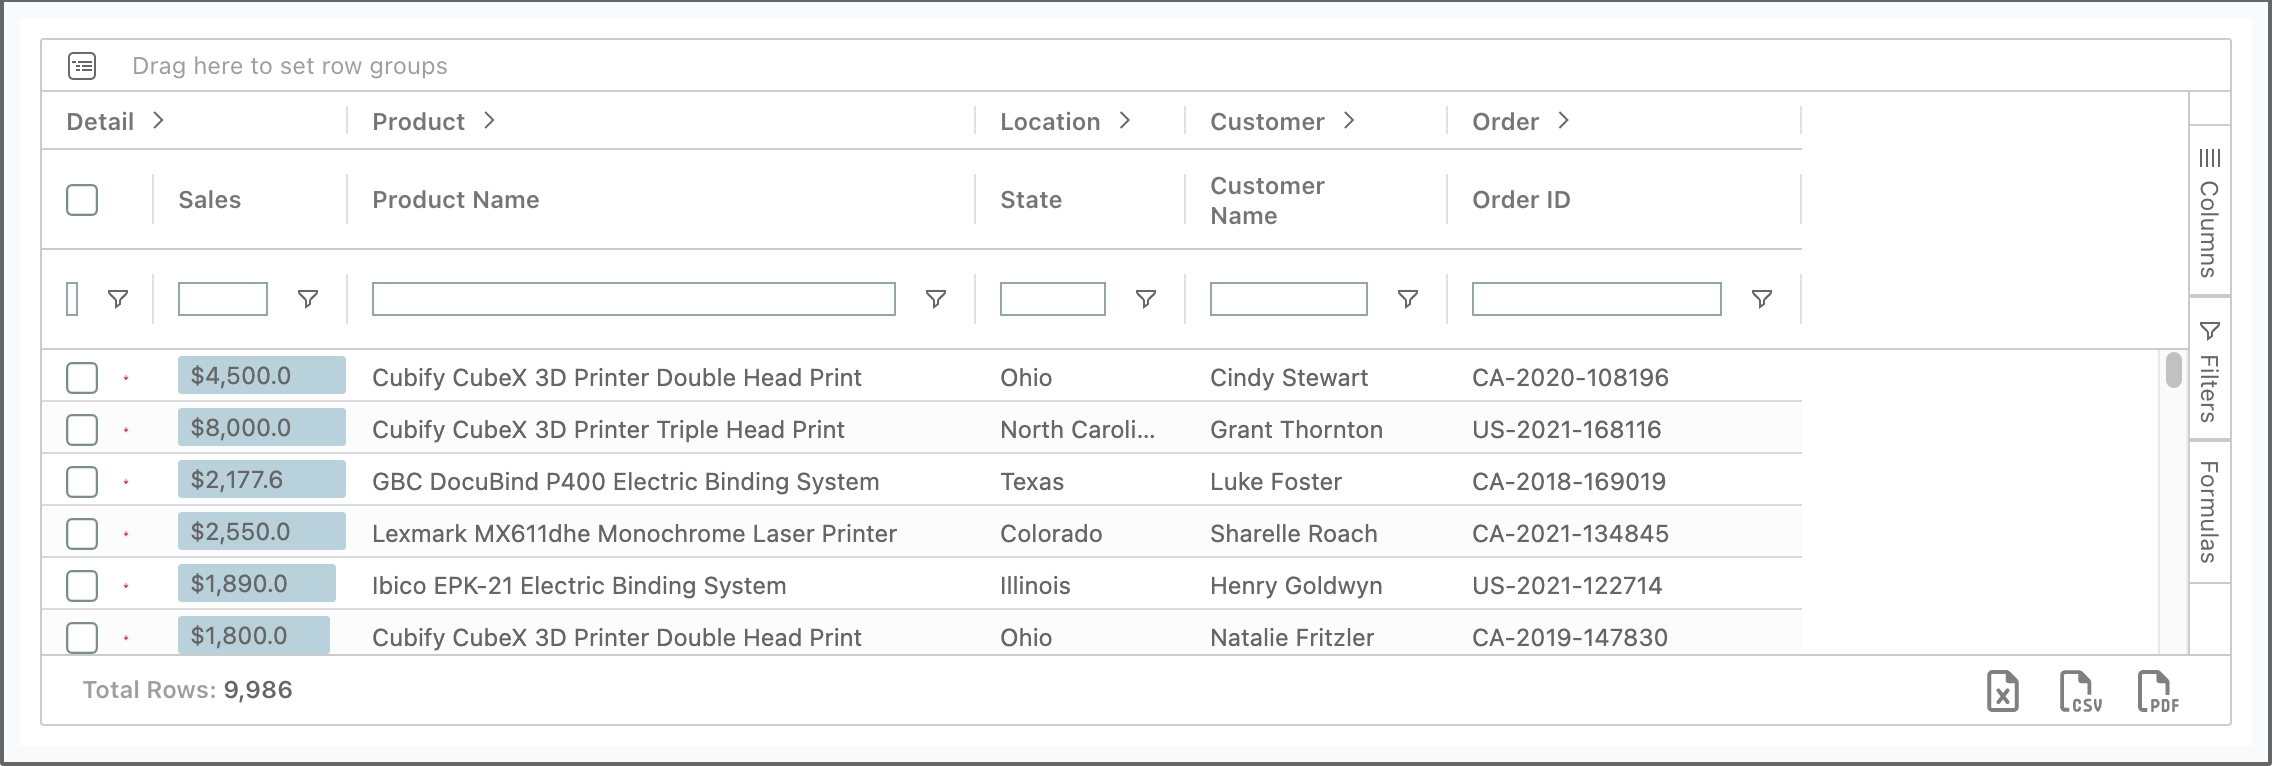The height and width of the screenshot is (766, 2272).
Task: Toggle the select-all header checkbox
Action: click(82, 200)
